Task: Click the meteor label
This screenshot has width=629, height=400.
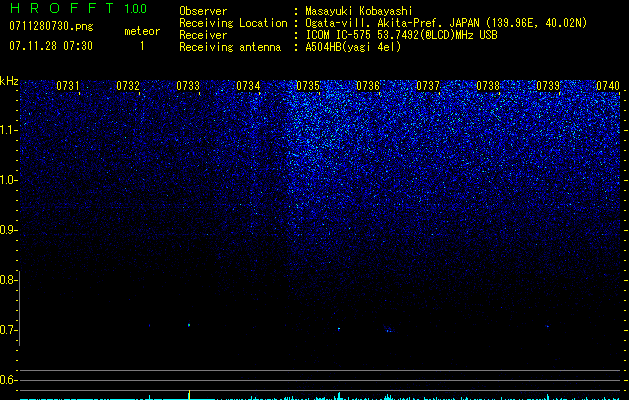Action: pyautogui.click(x=142, y=31)
